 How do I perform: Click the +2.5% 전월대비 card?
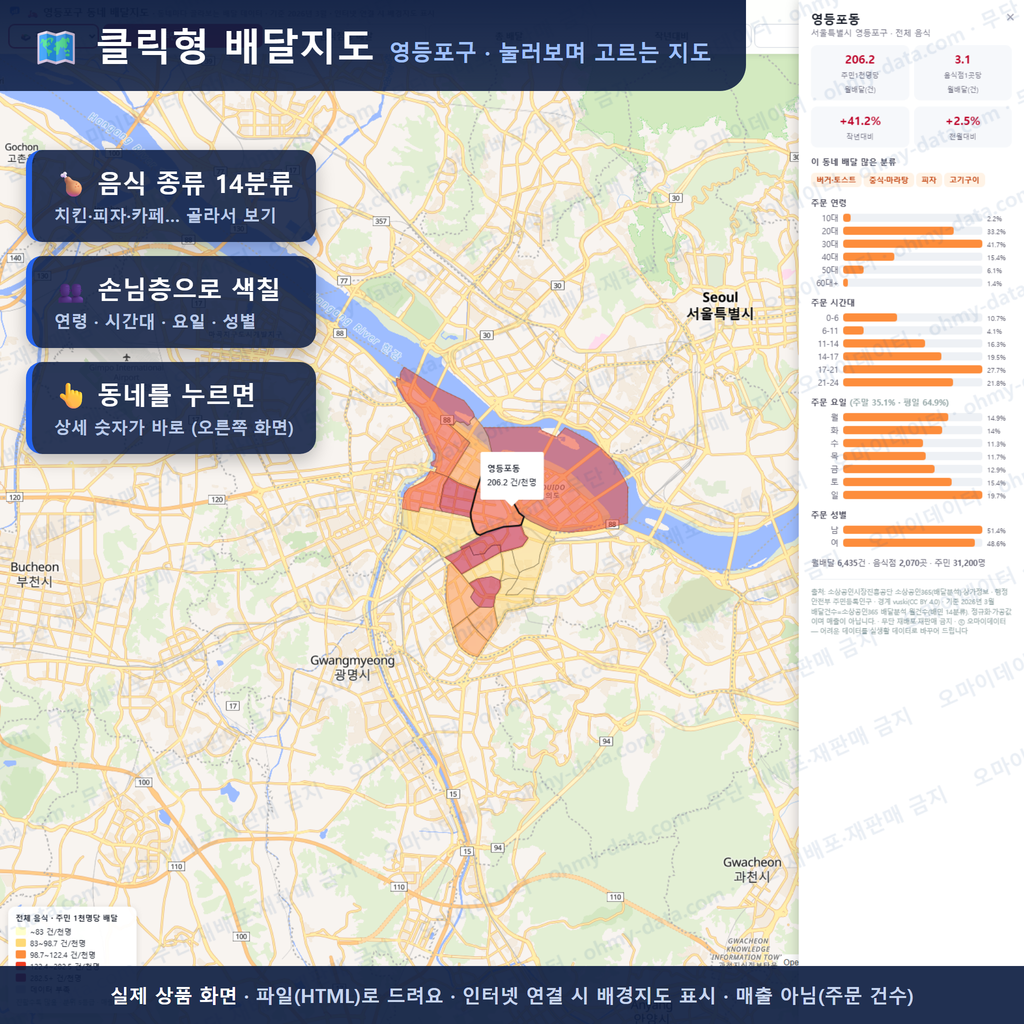coord(962,127)
